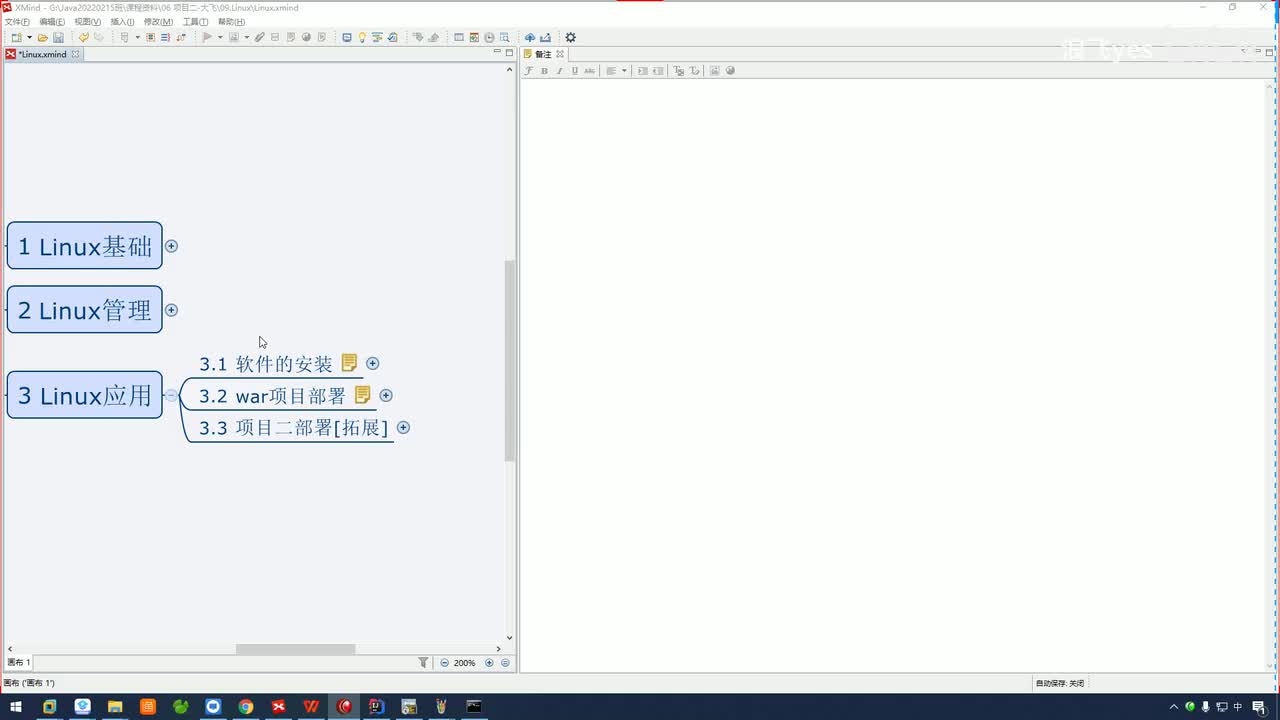The height and width of the screenshot is (720, 1280).
Task: Click the zoom in plus button
Action: (x=489, y=662)
